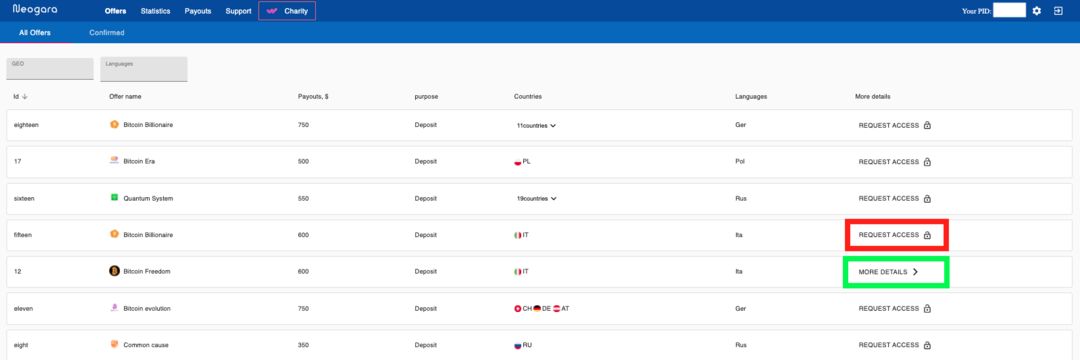
Task: Click the Bitcoin Freedom offer name
Action: click(x=147, y=272)
